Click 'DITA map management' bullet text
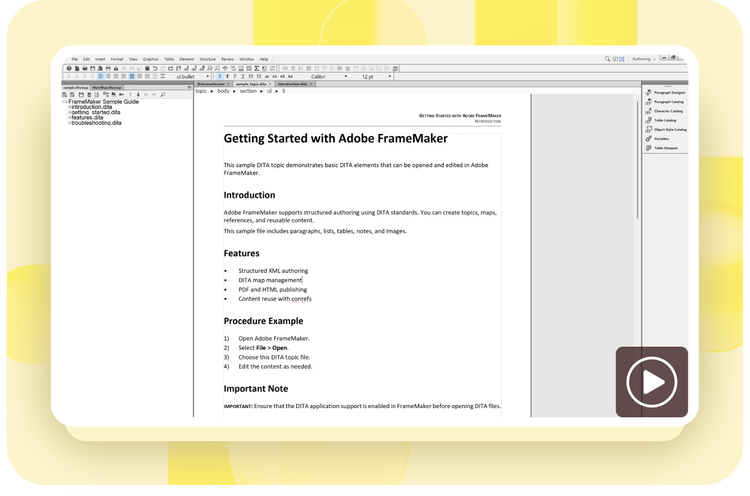Image resolution: width=750 pixels, height=496 pixels. click(270, 280)
